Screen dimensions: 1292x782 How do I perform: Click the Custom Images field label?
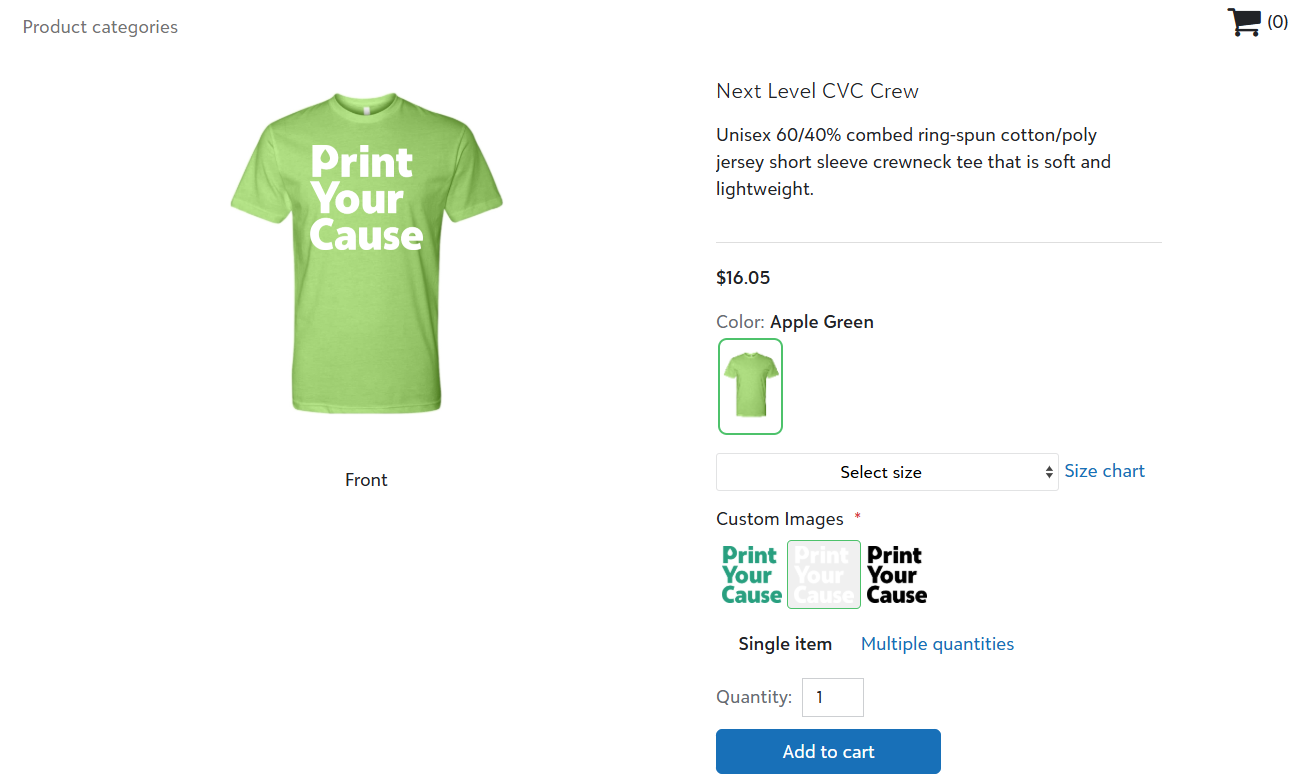780,519
